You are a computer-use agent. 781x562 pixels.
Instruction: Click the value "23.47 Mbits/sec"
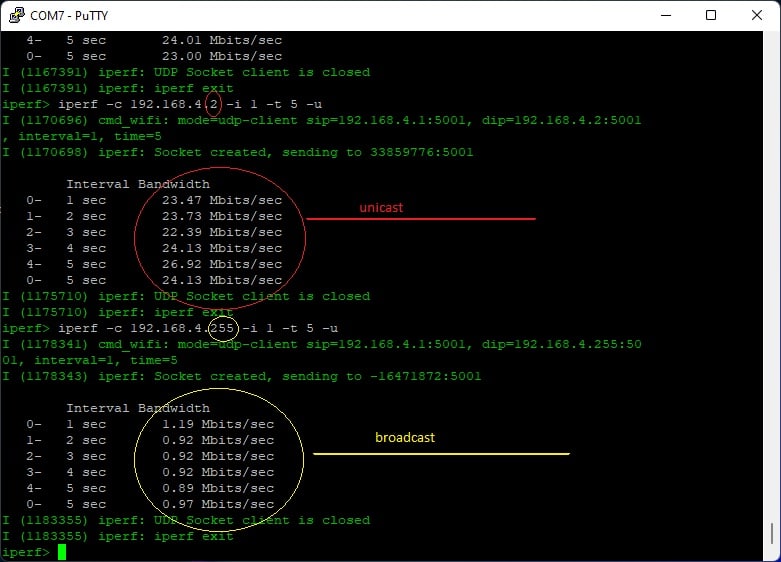222,200
